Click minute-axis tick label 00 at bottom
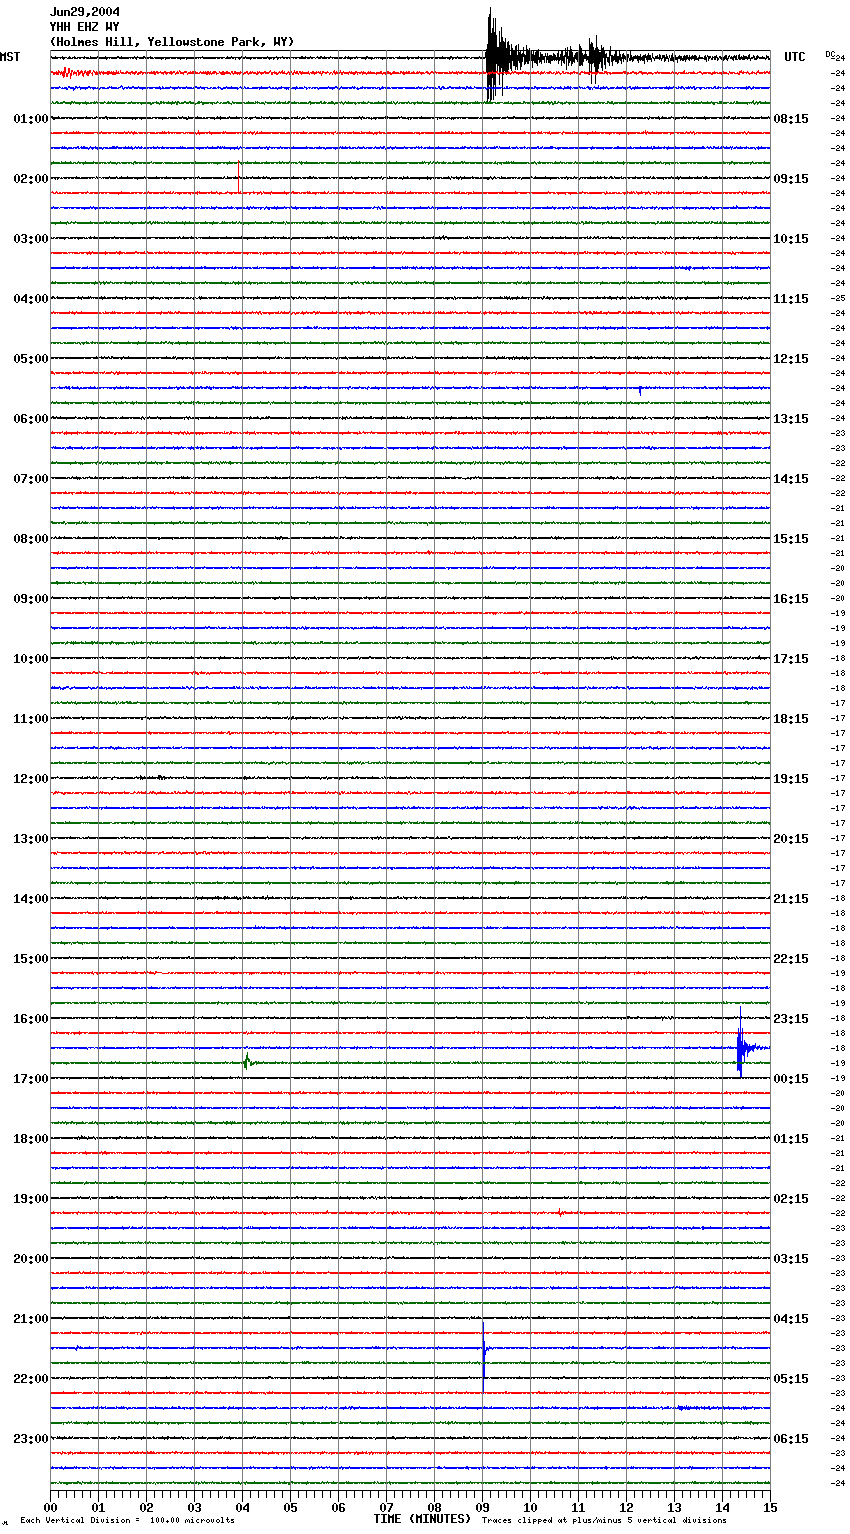The image size is (850, 1534). 50,1507
